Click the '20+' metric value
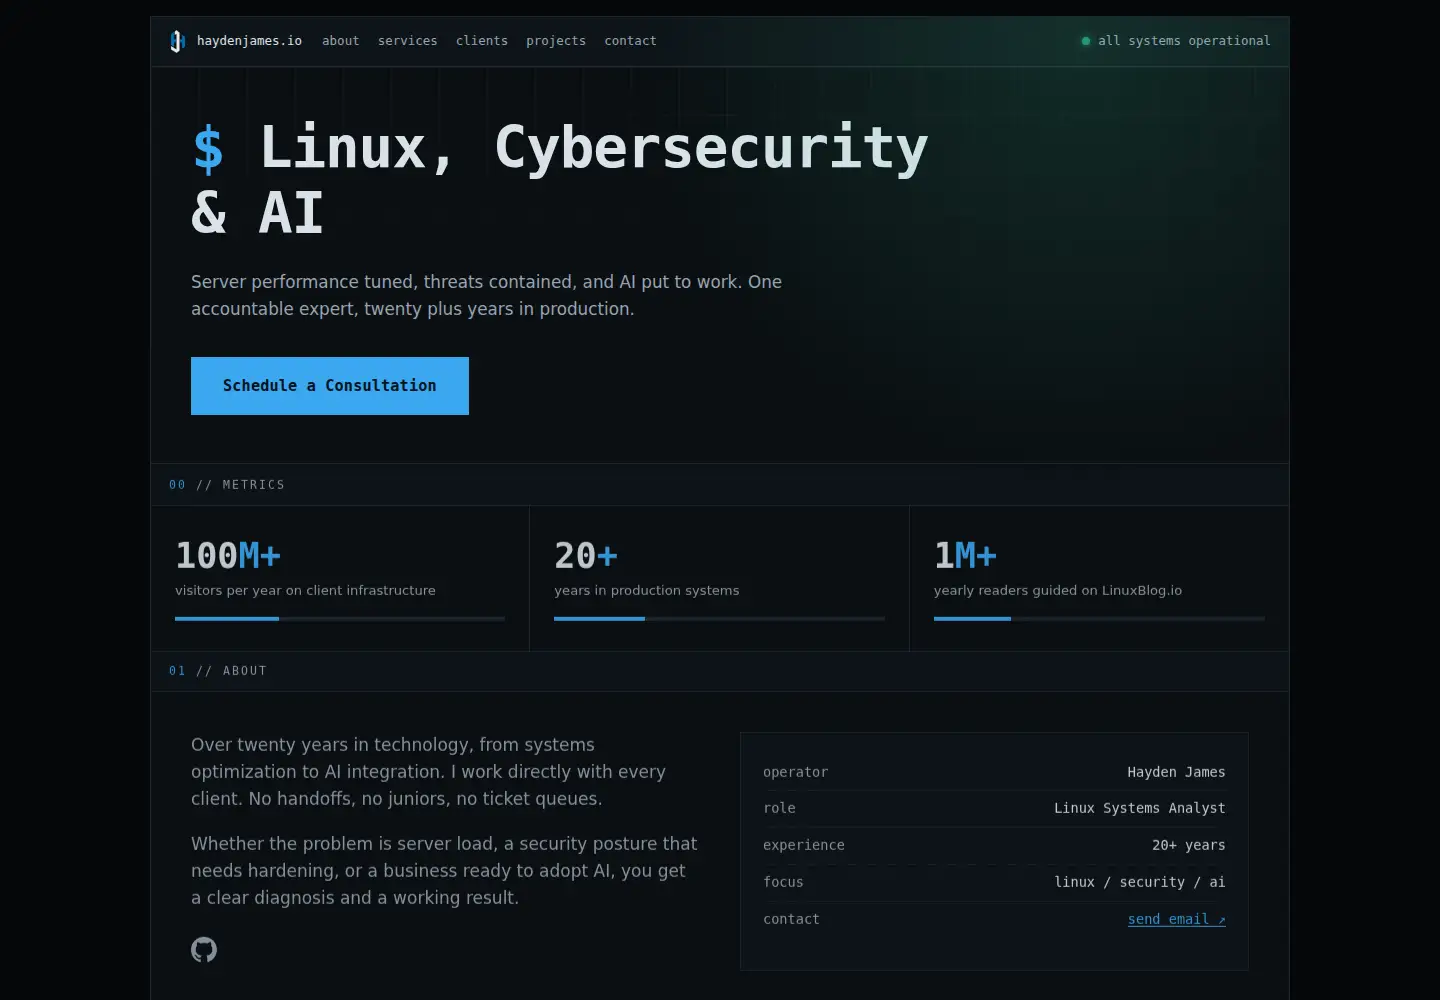Image resolution: width=1440 pixels, height=1000 pixels. tap(586, 555)
